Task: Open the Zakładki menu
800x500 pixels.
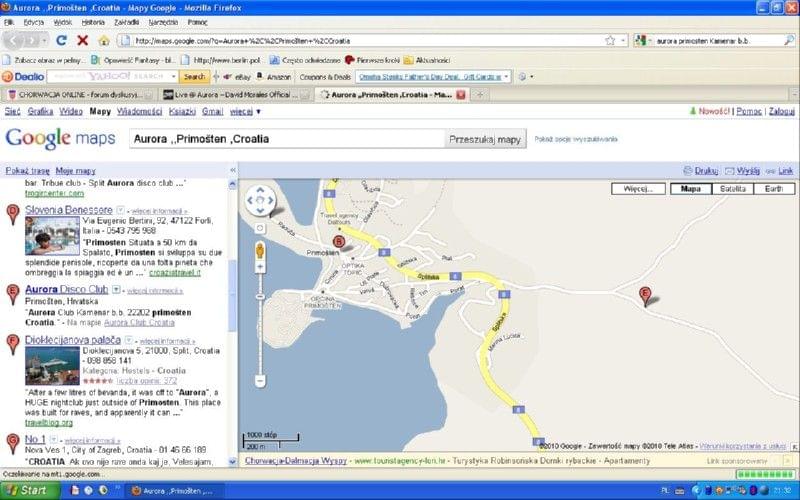Action: [x=126, y=21]
